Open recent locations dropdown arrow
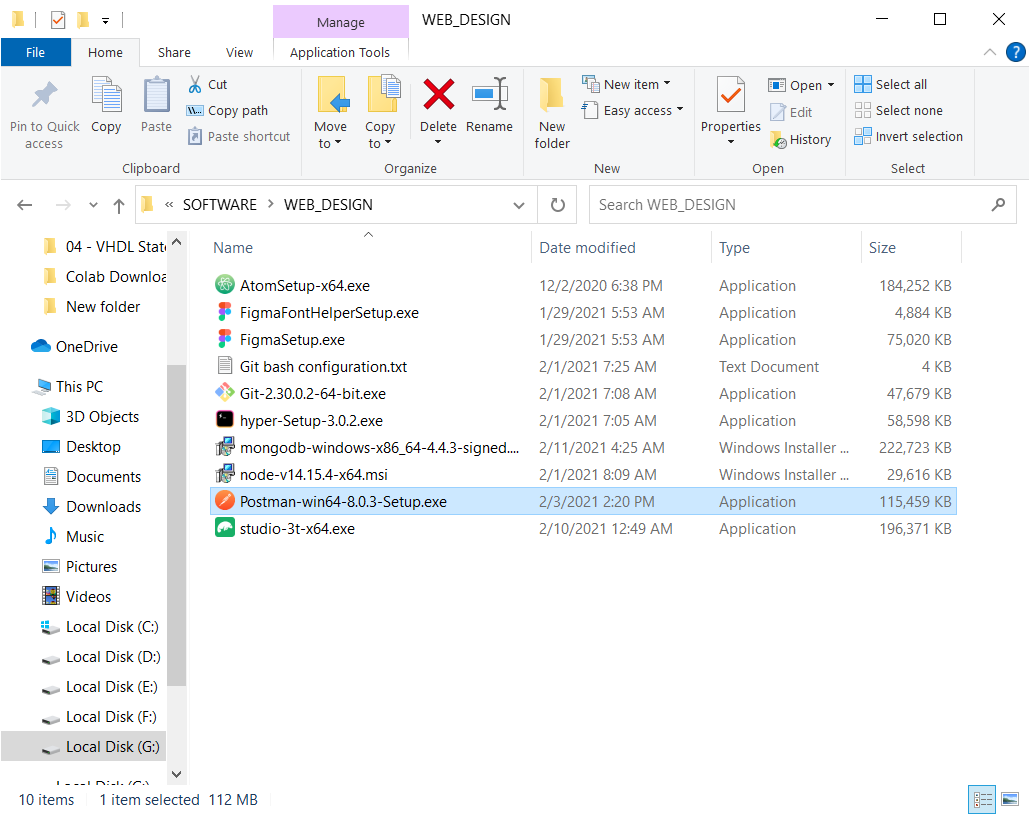 tap(93, 205)
